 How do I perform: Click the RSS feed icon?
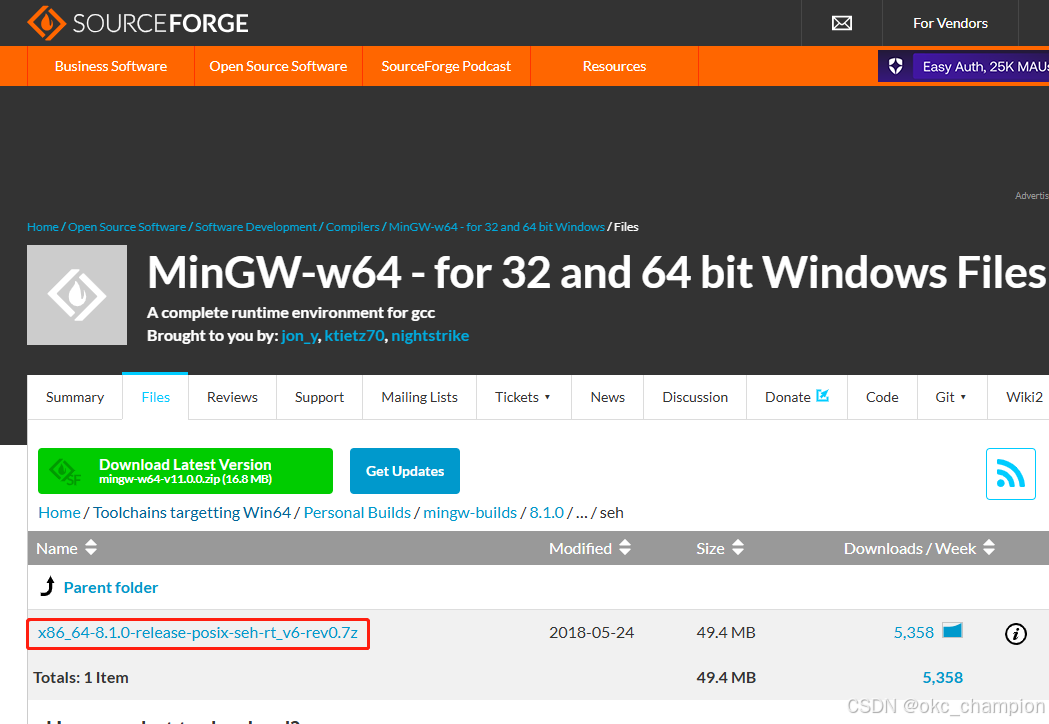point(1010,471)
